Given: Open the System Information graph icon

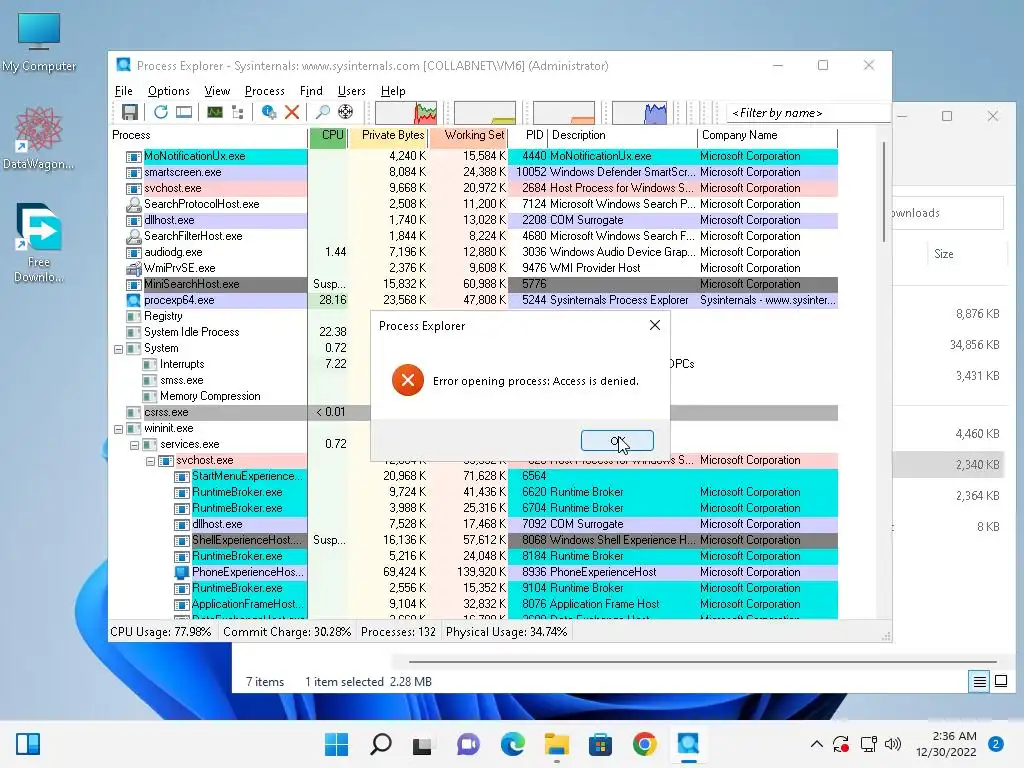Looking at the screenshot, I should point(215,112).
